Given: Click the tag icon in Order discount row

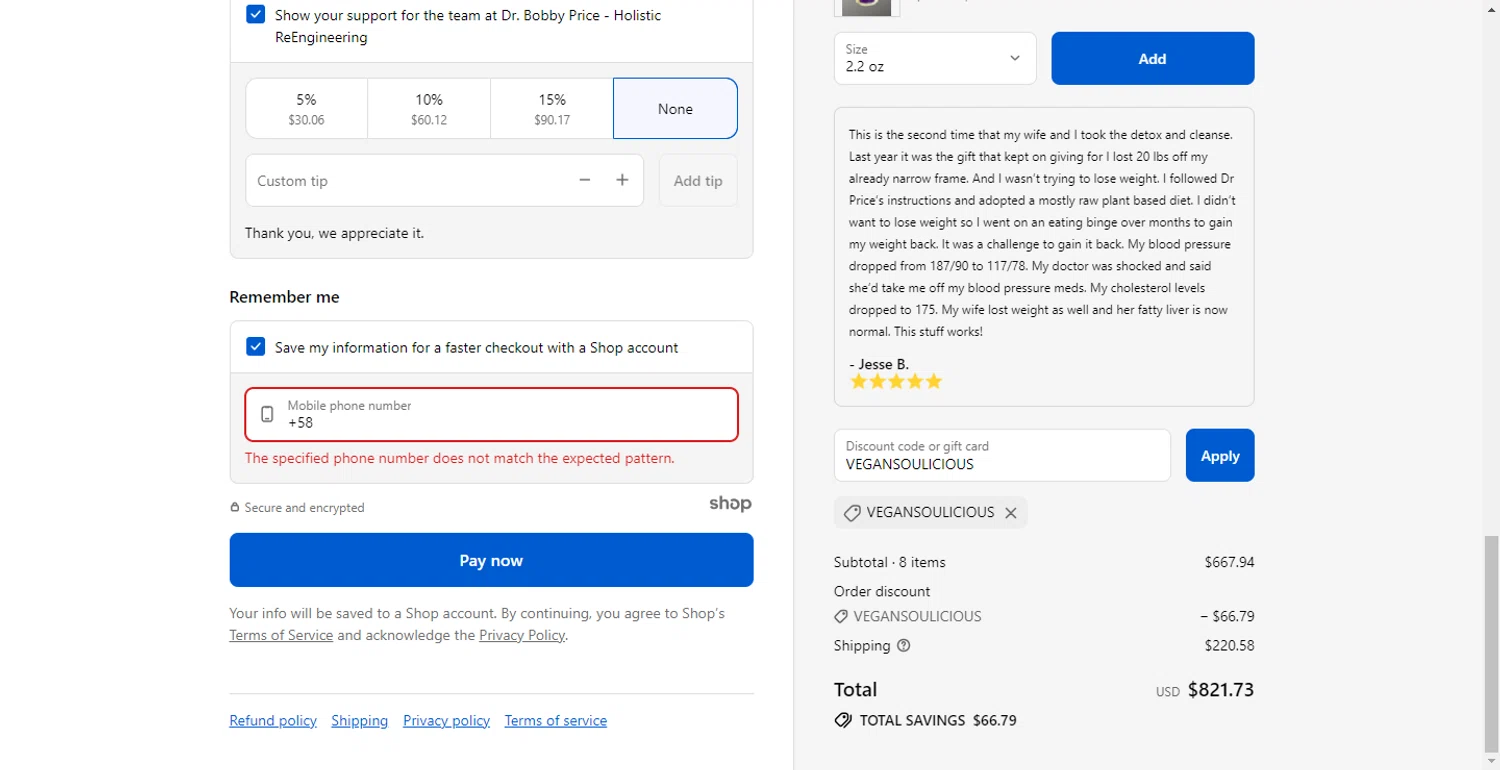Looking at the screenshot, I should [842, 616].
